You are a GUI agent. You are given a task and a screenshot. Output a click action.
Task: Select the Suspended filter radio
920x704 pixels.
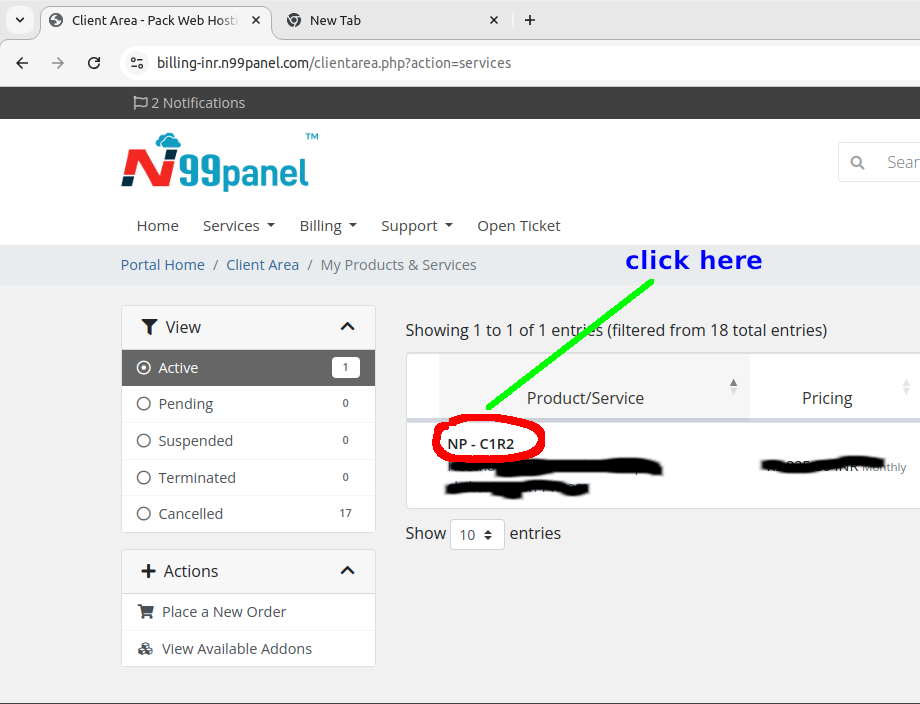tap(144, 441)
